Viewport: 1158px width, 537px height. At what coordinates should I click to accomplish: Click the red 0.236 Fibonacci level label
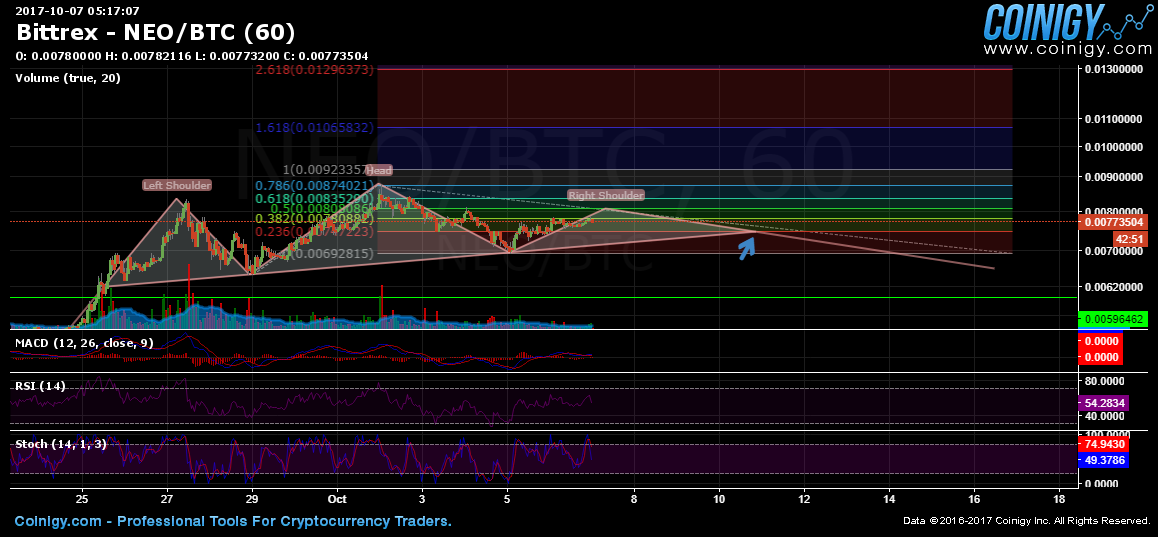(315, 232)
